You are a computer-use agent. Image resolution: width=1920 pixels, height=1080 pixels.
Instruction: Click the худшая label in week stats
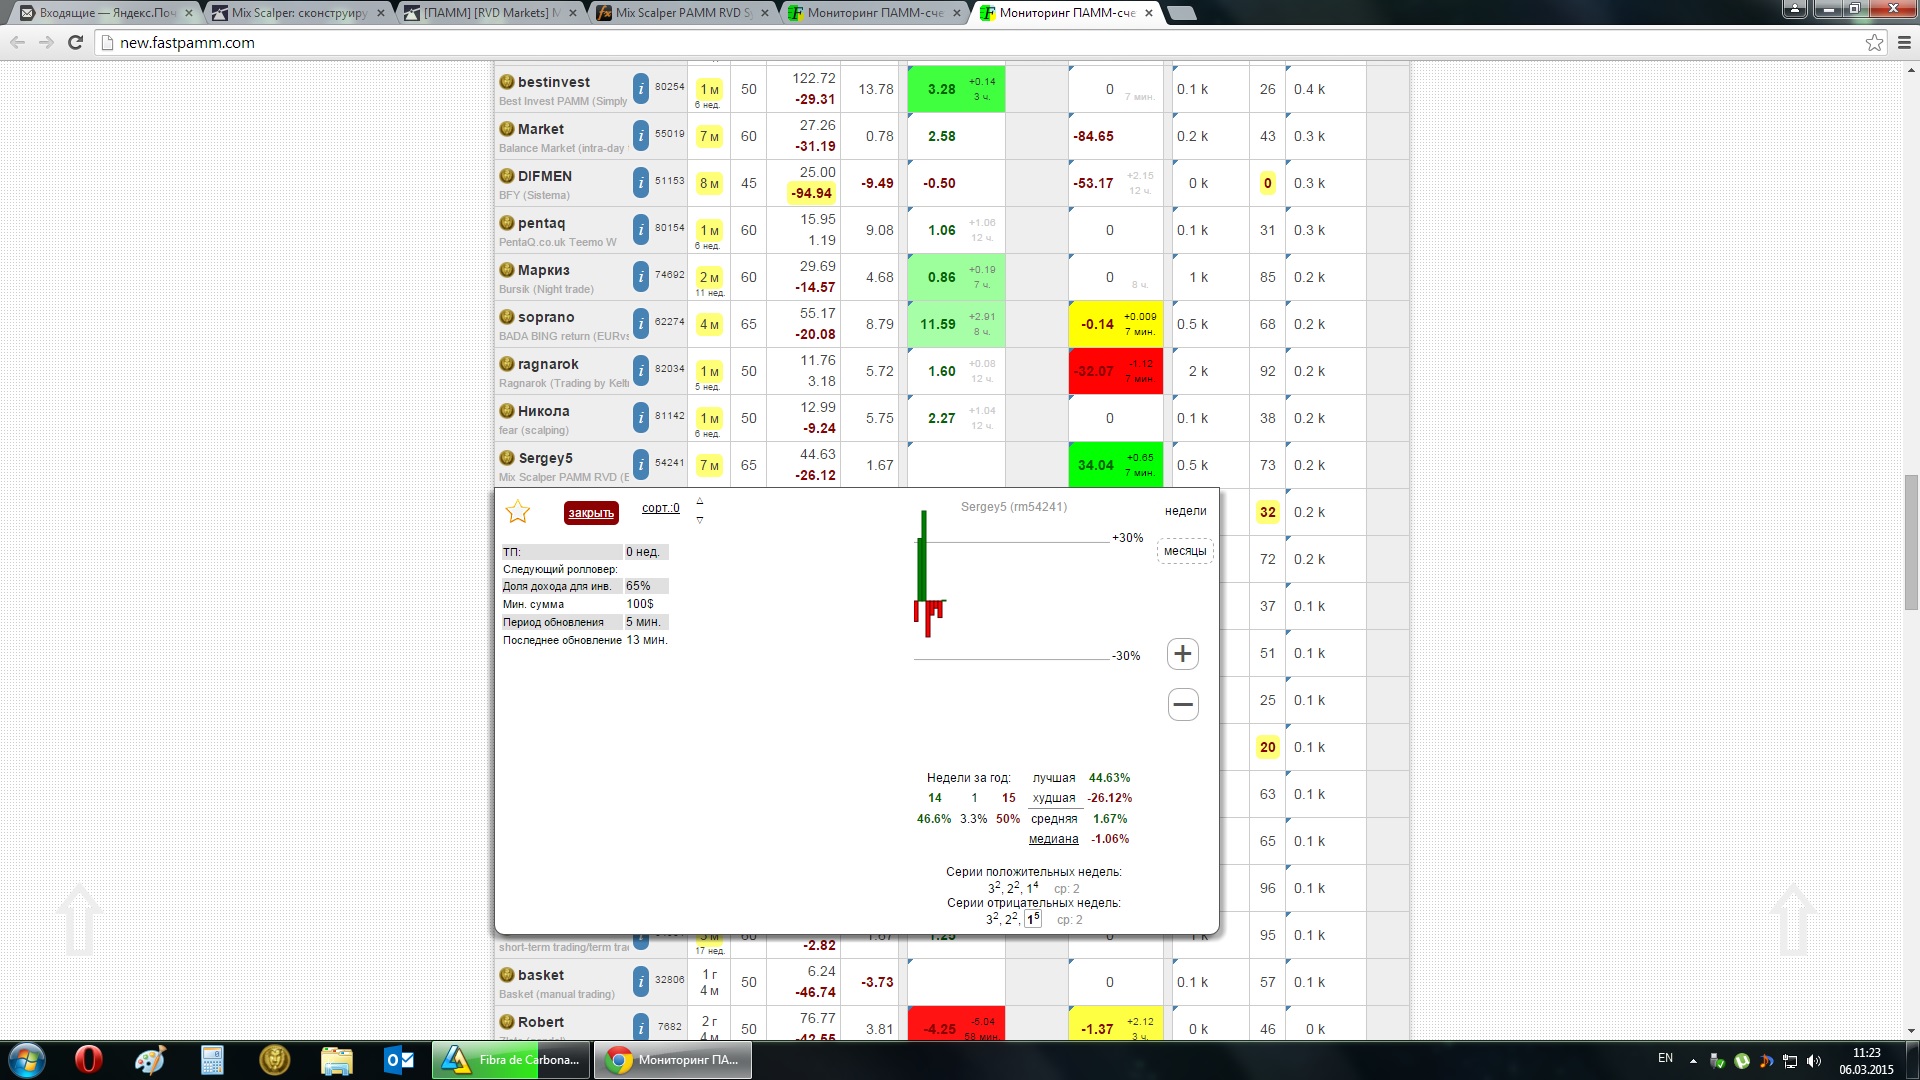coord(1054,798)
